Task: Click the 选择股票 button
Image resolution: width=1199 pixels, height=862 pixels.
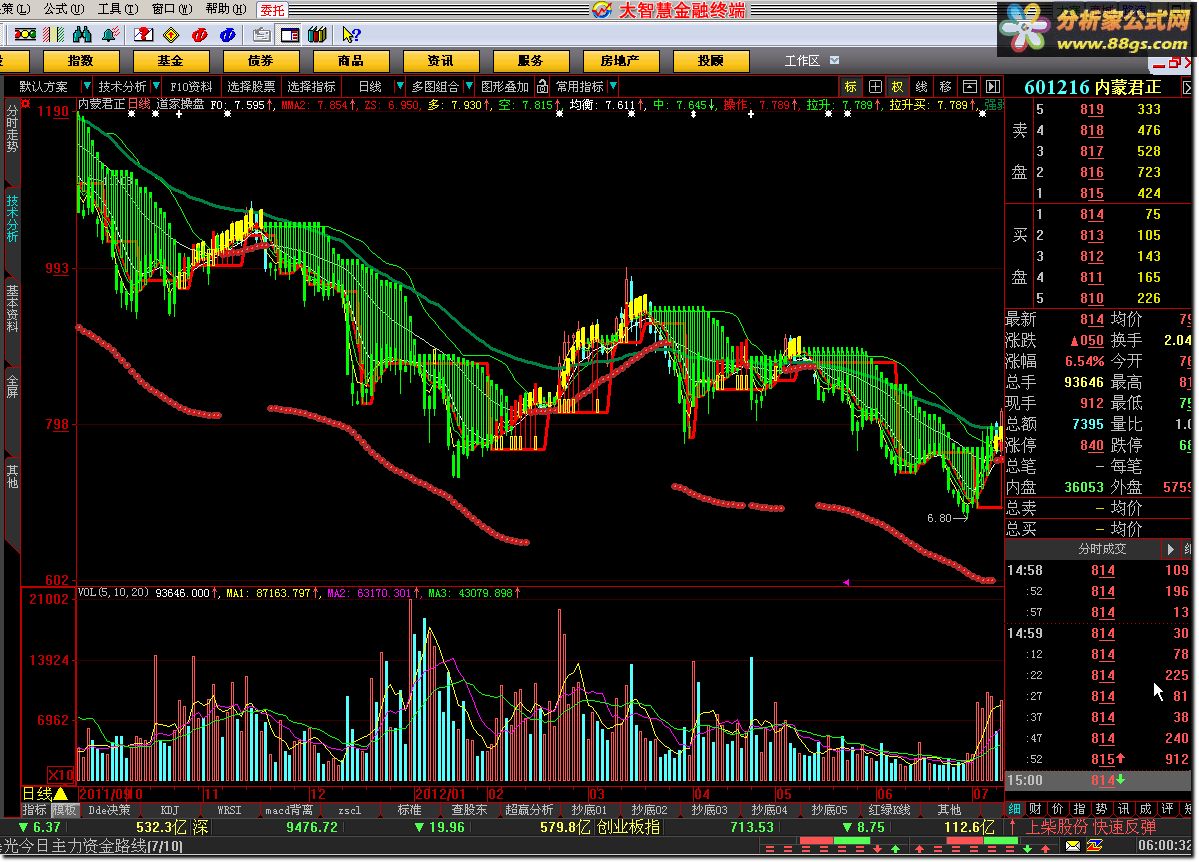Action: coord(252,86)
